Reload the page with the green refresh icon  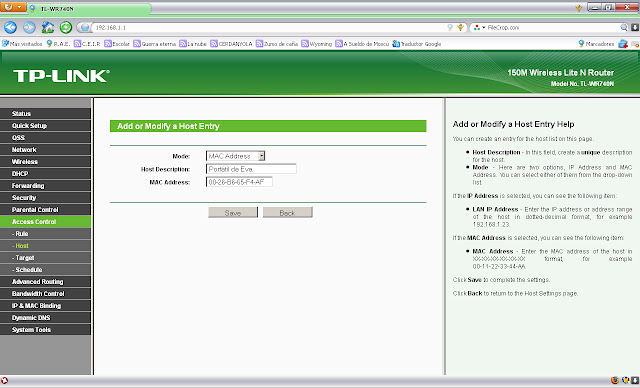(x=66, y=27)
